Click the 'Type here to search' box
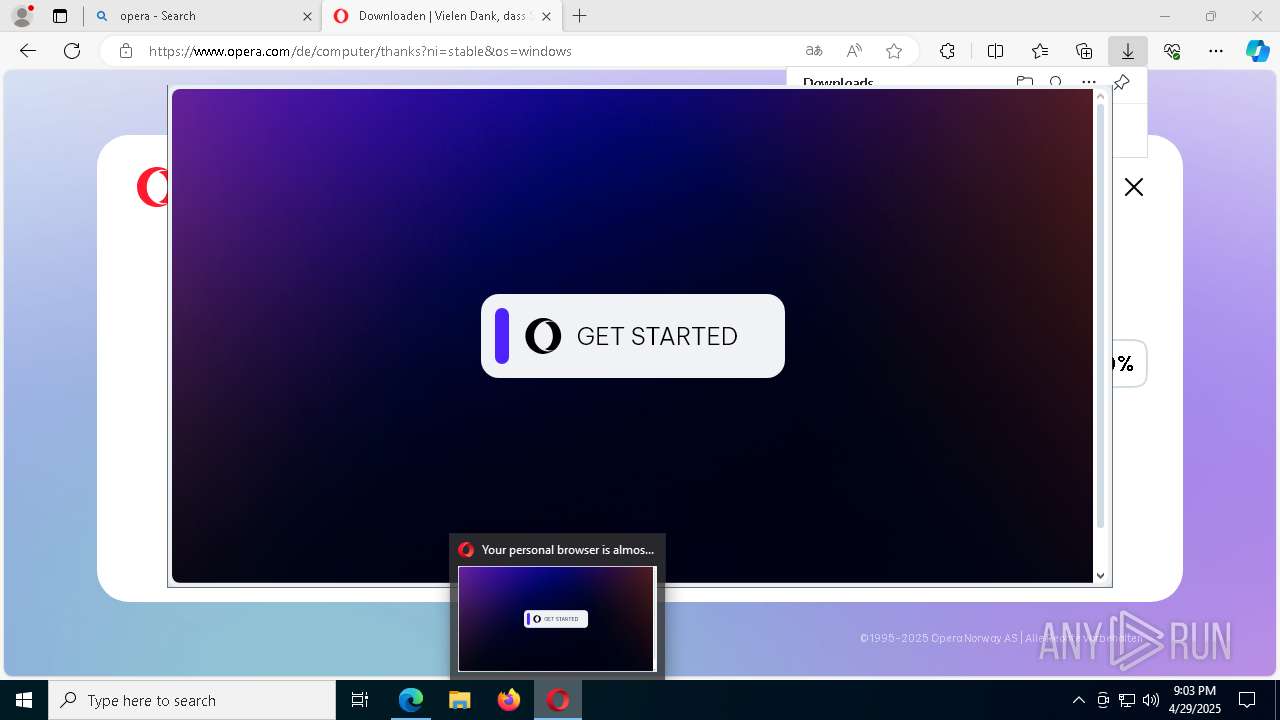The width and height of the screenshot is (1280, 720). click(192, 700)
